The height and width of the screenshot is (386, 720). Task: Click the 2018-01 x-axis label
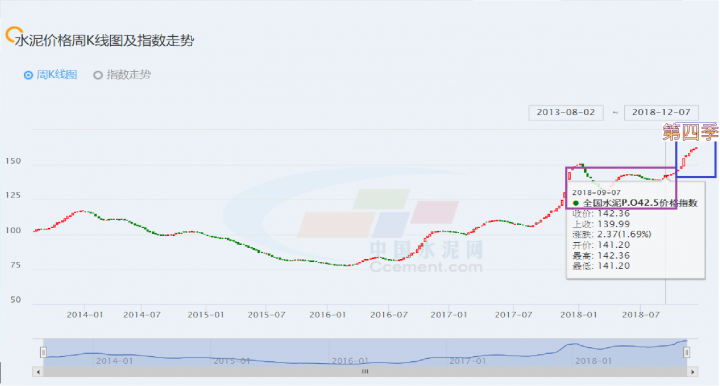click(x=579, y=315)
